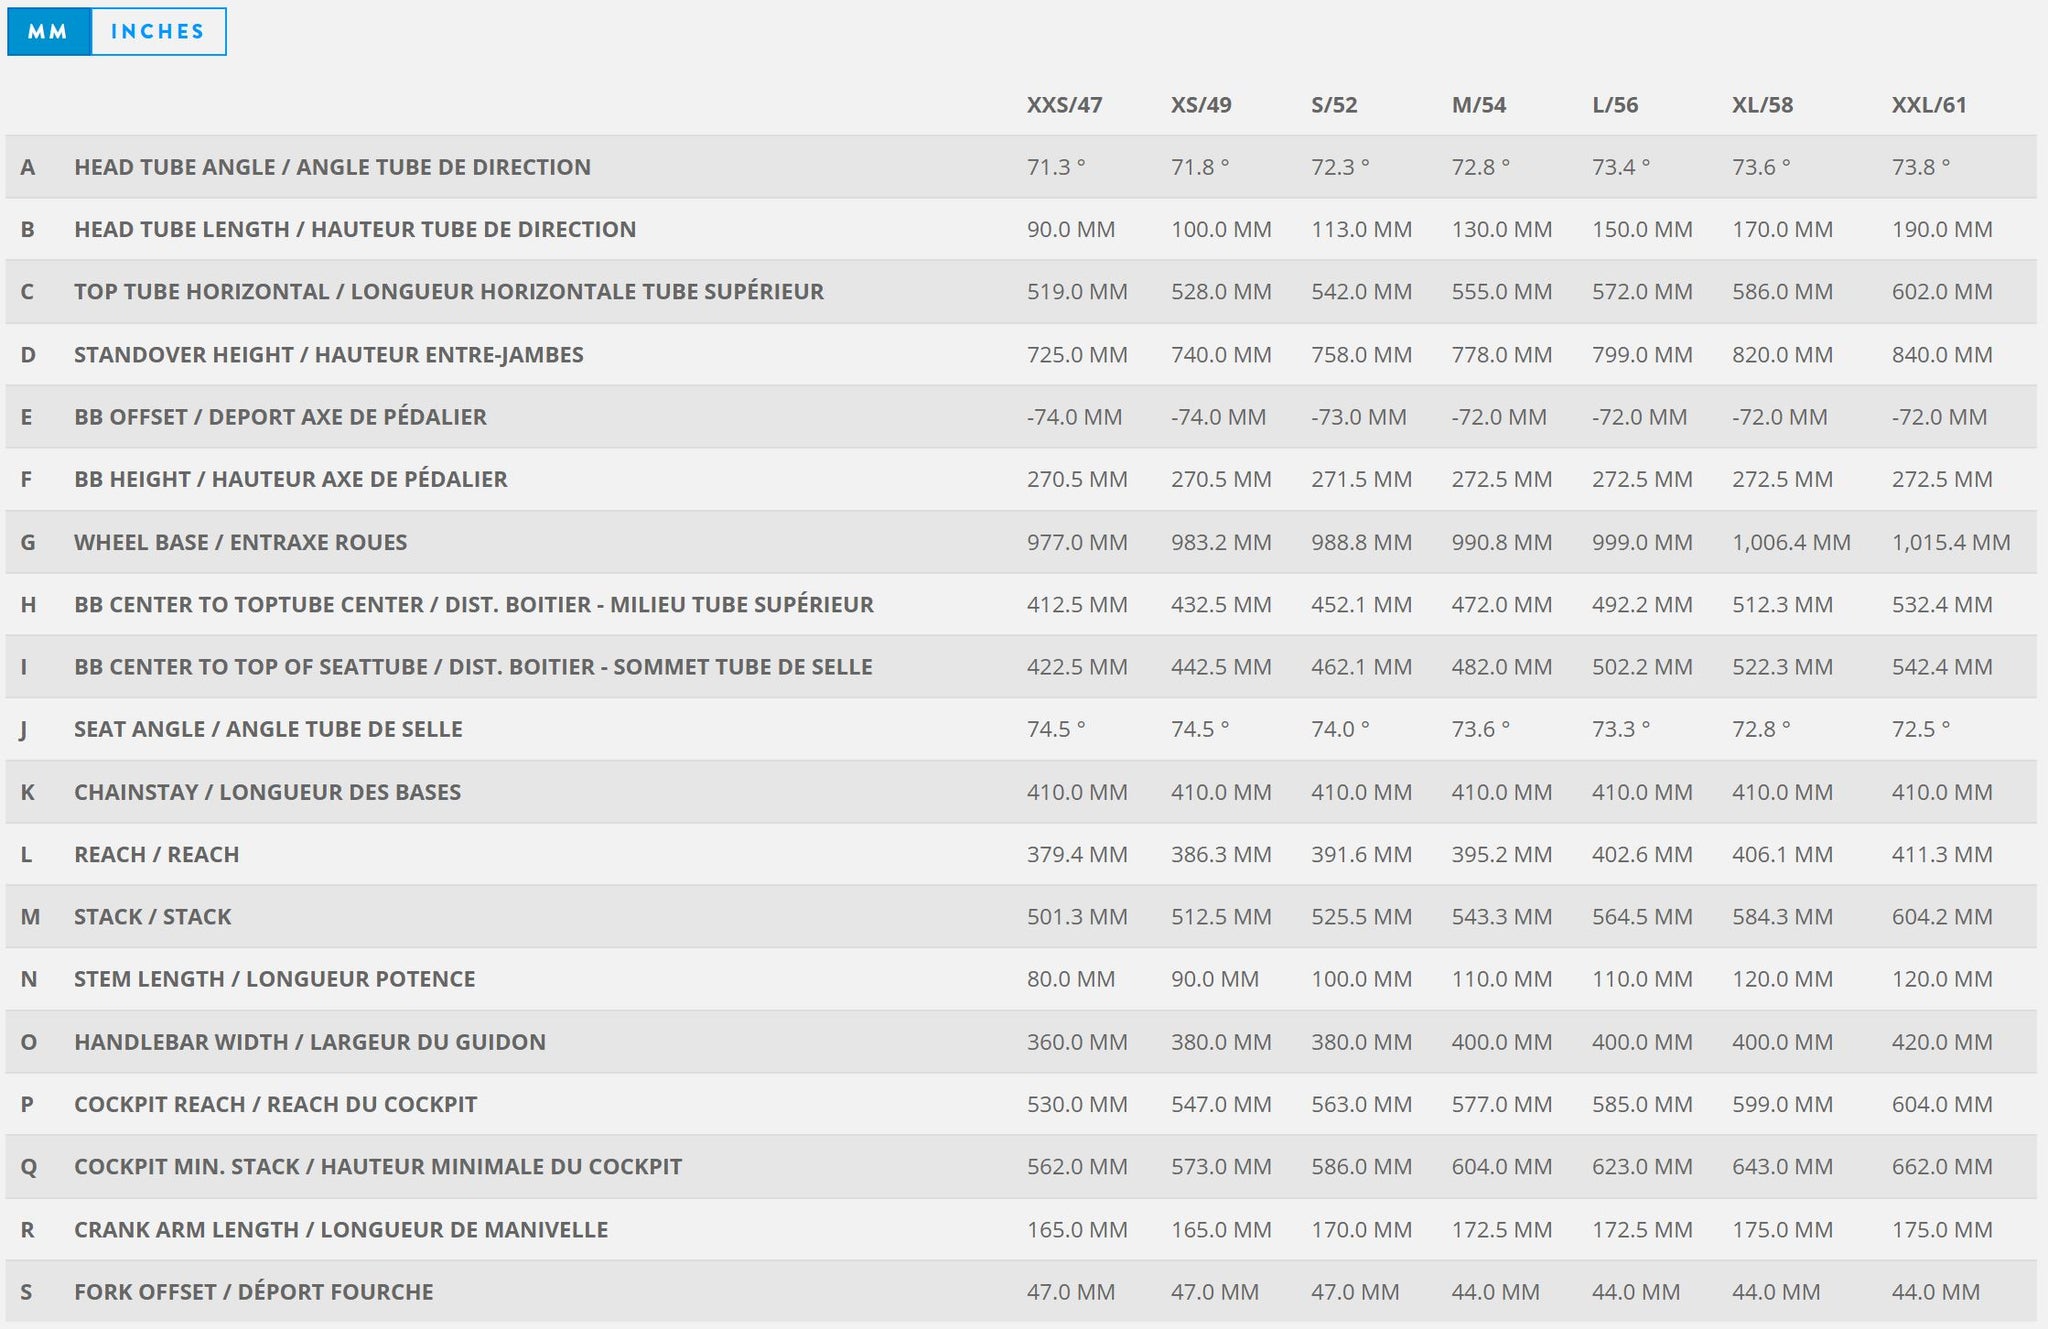Click the BB HEIGHT row label
Image resolution: width=2048 pixels, height=1329 pixels.
click(291, 479)
